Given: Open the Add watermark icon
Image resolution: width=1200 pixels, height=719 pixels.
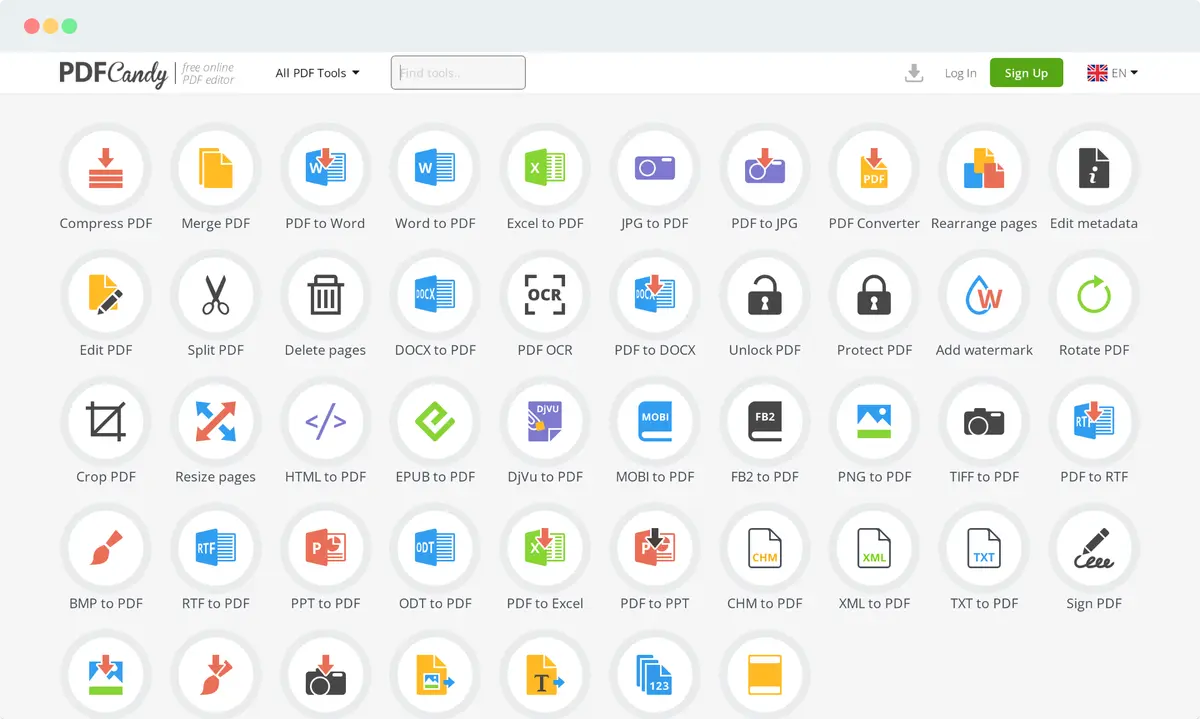Looking at the screenshot, I should (x=984, y=295).
